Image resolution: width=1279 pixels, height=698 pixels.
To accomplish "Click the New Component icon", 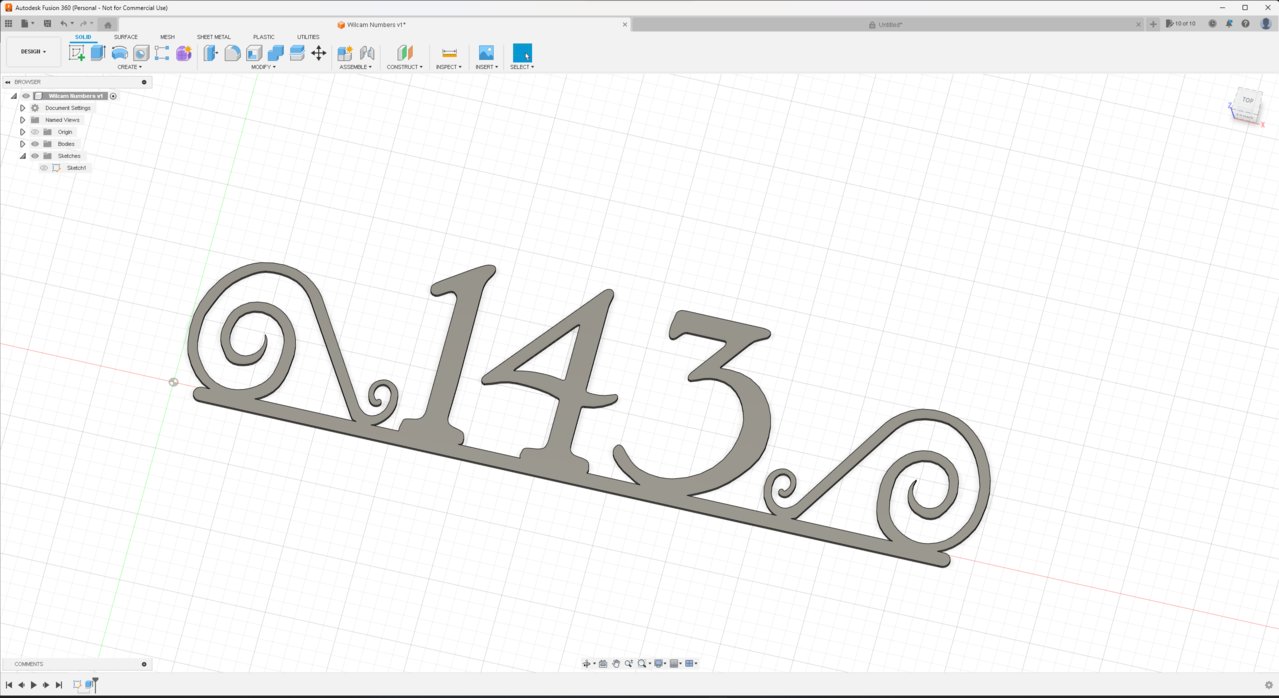I will (345, 53).
